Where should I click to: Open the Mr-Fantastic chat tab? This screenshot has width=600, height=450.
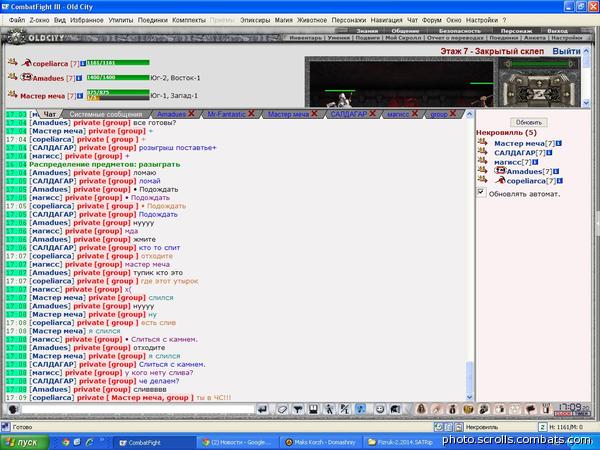[226, 114]
